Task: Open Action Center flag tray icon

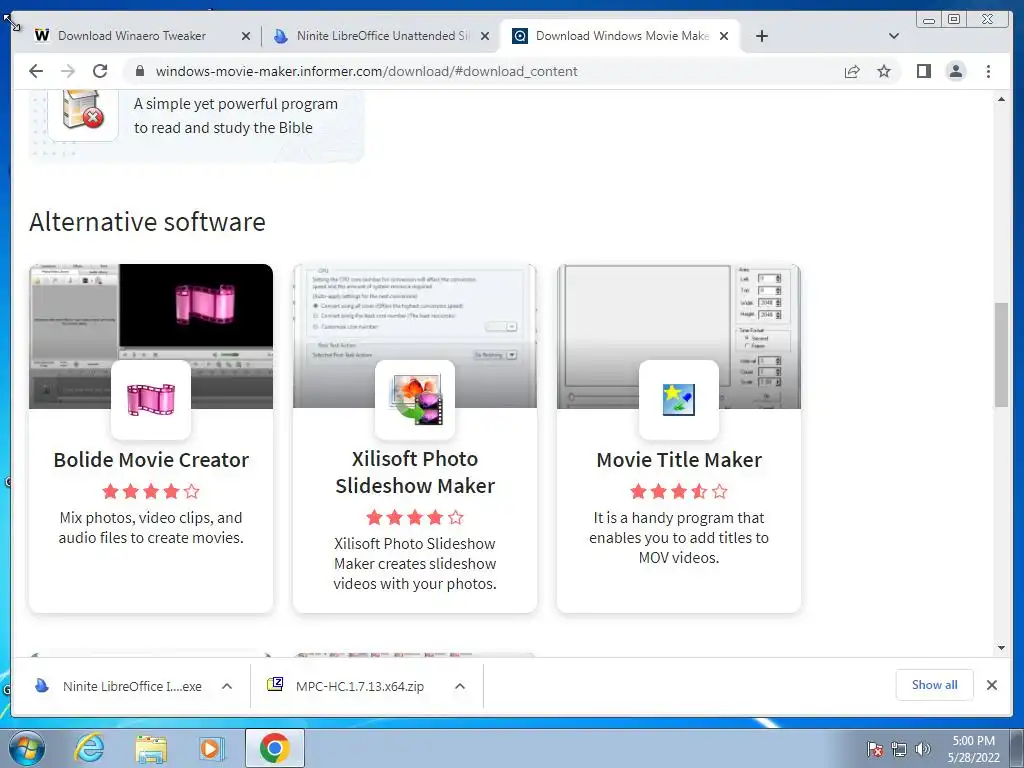Action: (874, 748)
